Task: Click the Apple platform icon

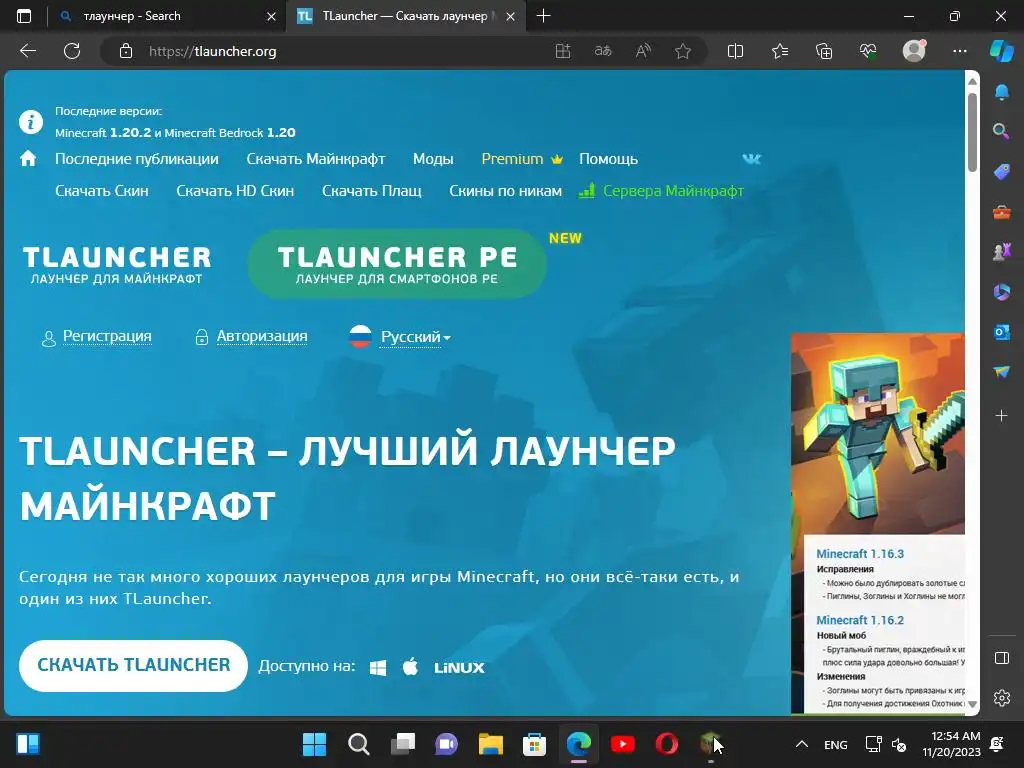Action: coord(410,667)
